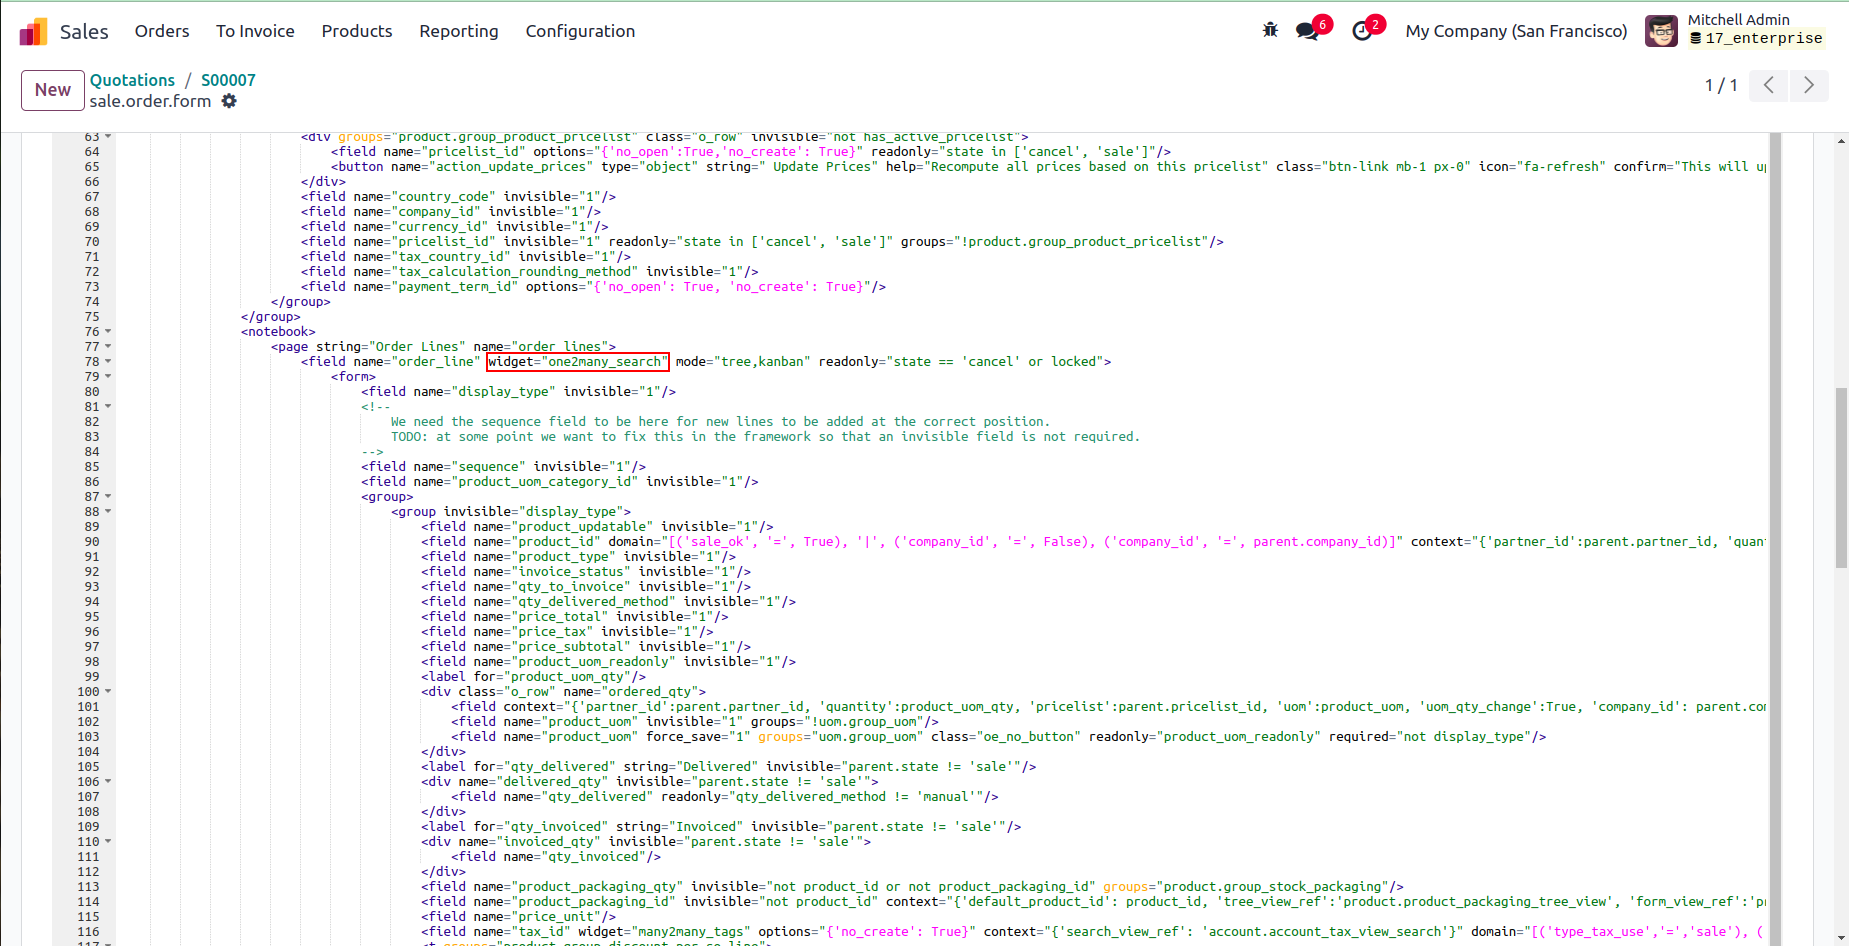Viewport: 1849px width, 946px height.
Task: Click the New button
Action: tap(53, 90)
